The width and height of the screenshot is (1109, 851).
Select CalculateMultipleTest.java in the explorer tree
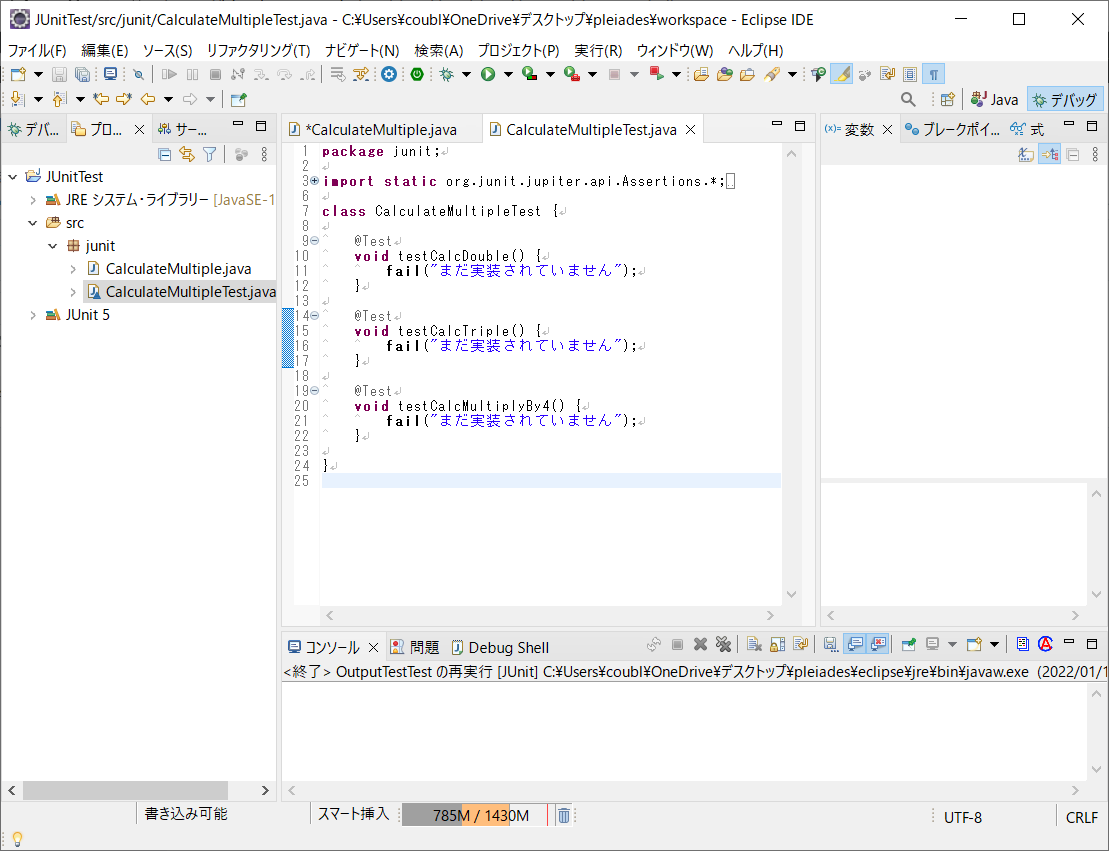pos(181,291)
